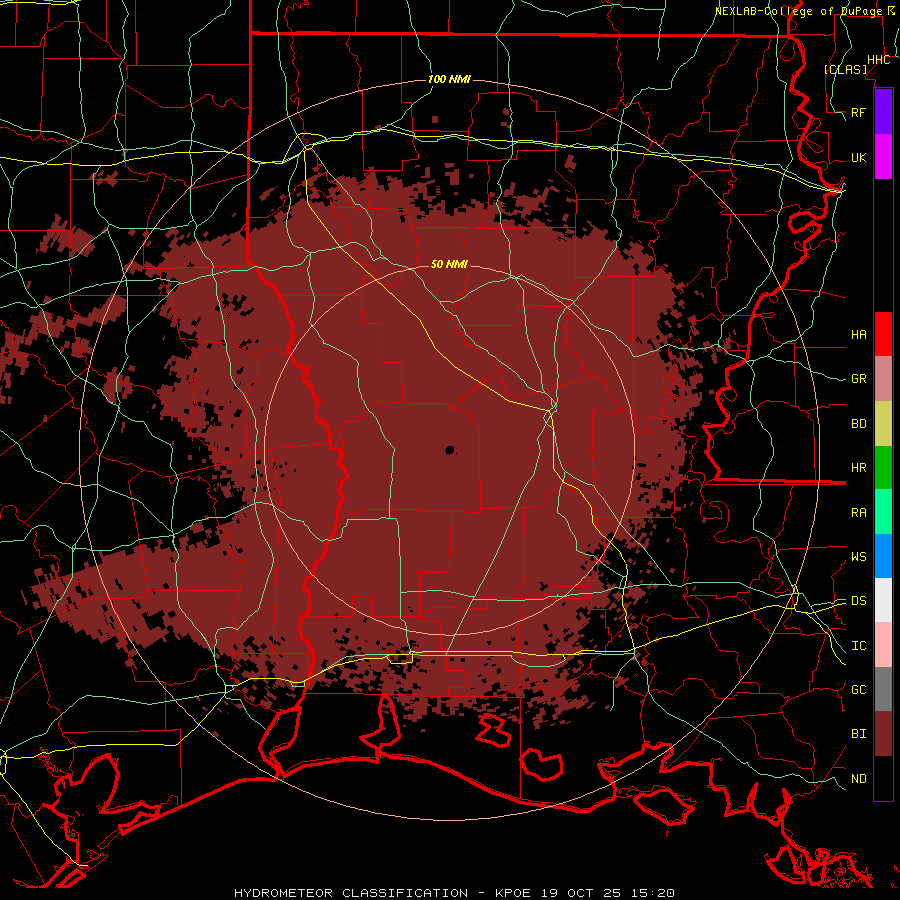Click the ND black legend swatch
Image resolution: width=900 pixels, height=900 pixels.
(883, 778)
